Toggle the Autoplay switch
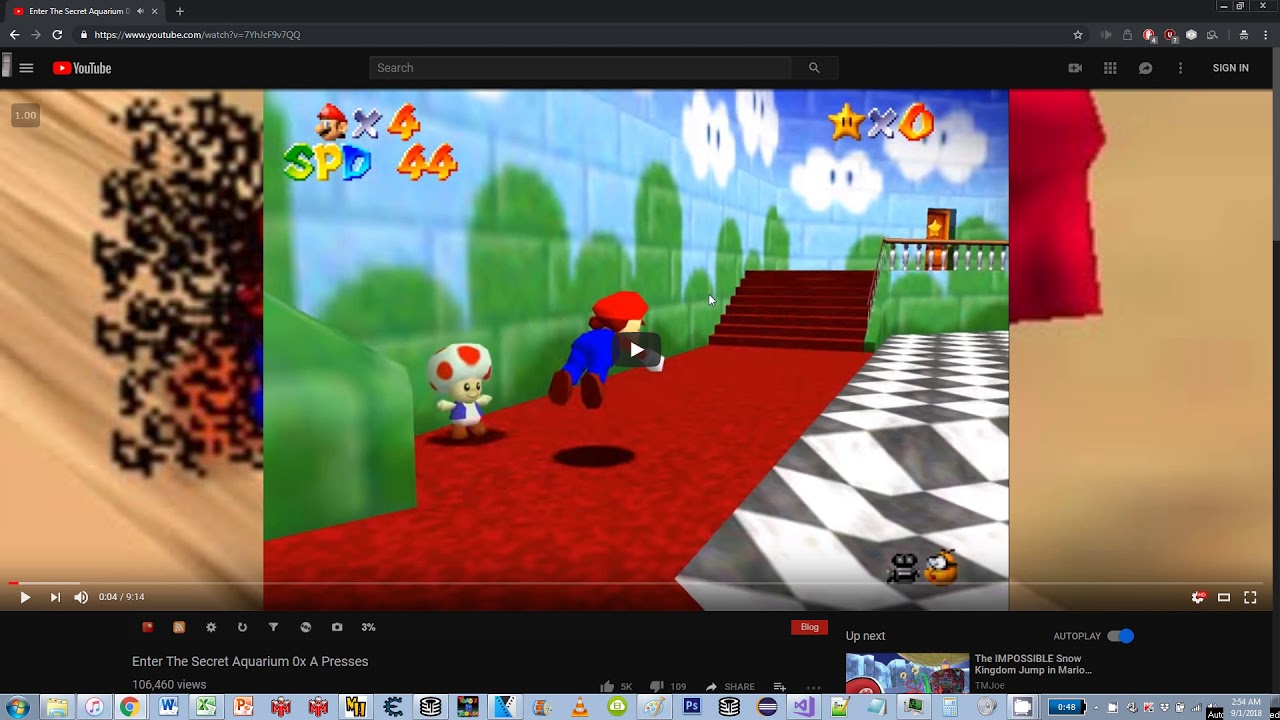Screen dimensions: 1280x720 click(1121, 636)
